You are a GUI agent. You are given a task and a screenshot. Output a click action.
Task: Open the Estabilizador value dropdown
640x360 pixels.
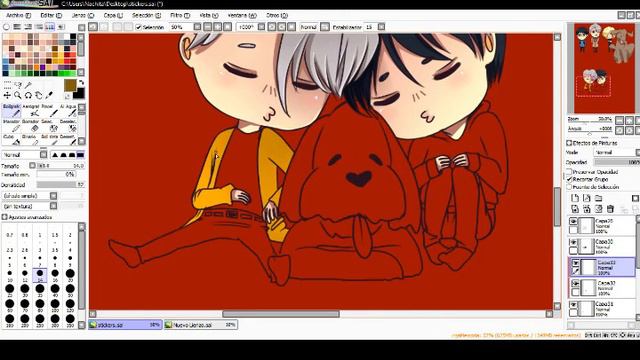381,27
